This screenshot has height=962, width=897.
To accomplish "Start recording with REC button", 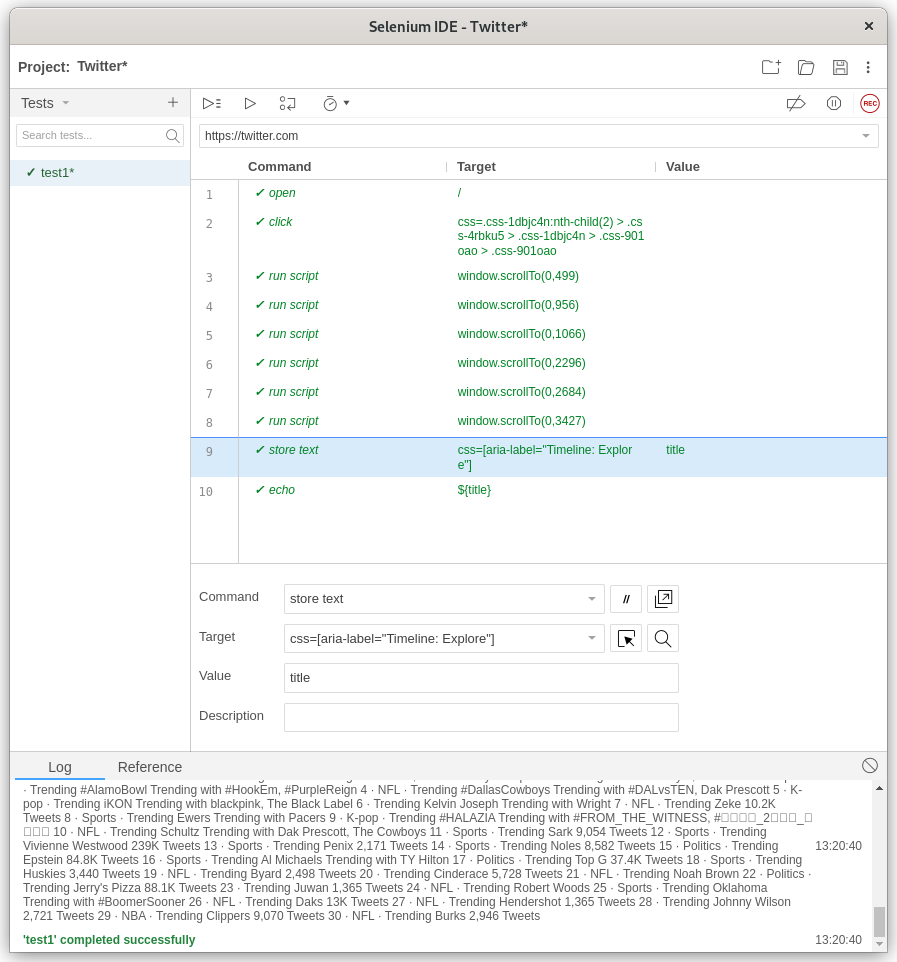I will pyautogui.click(x=869, y=103).
